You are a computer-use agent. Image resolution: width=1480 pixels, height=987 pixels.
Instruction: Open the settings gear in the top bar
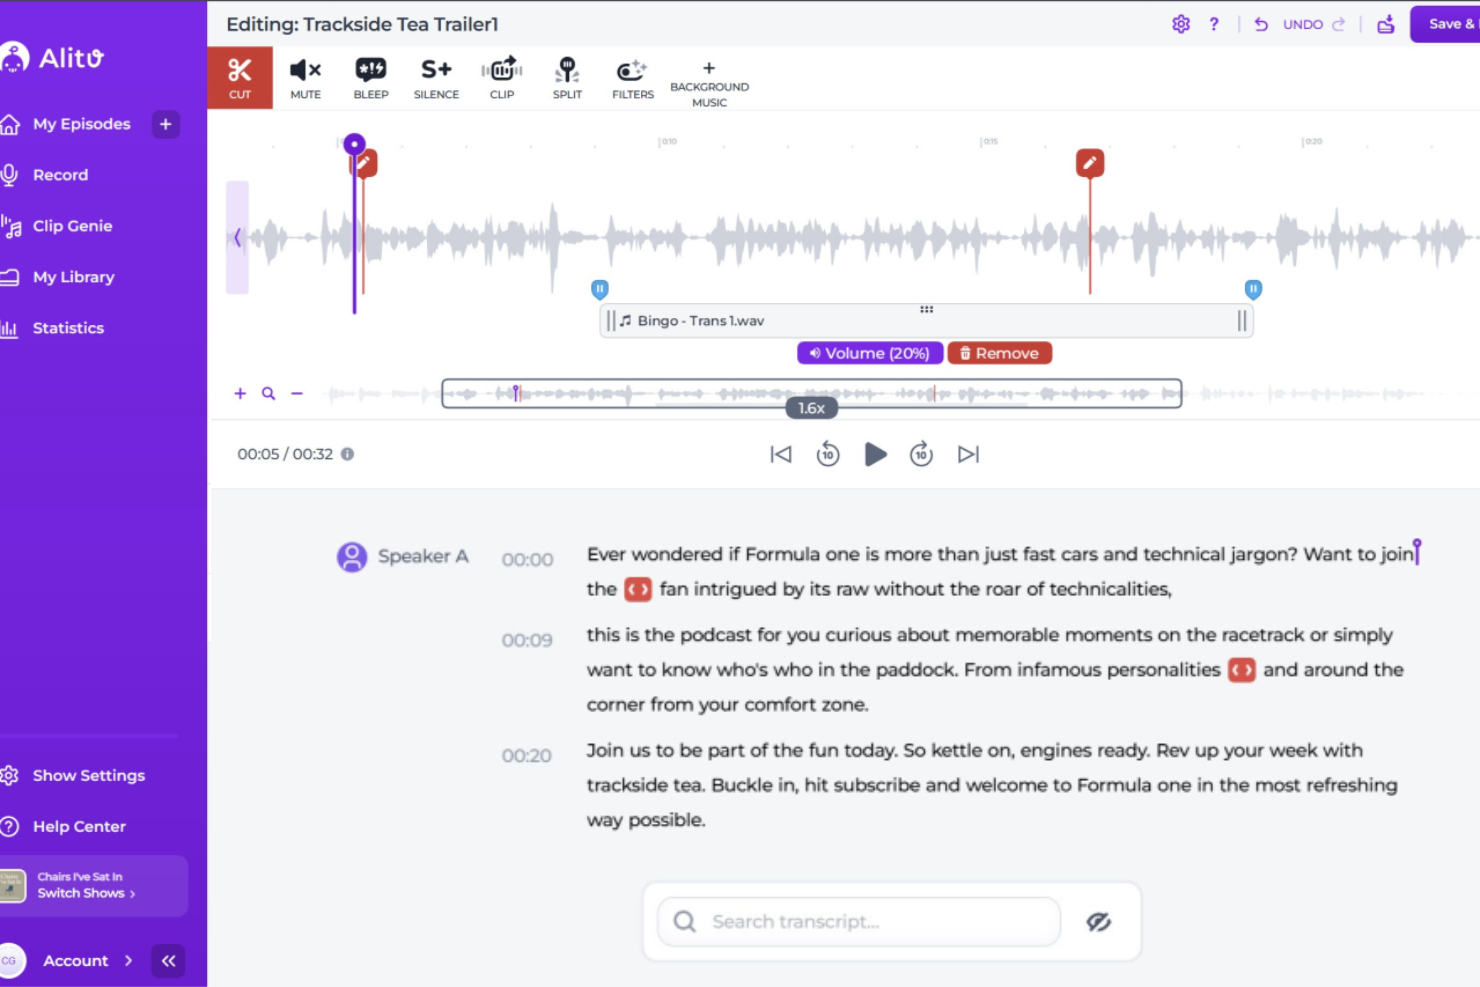(x=1181, y=23)
